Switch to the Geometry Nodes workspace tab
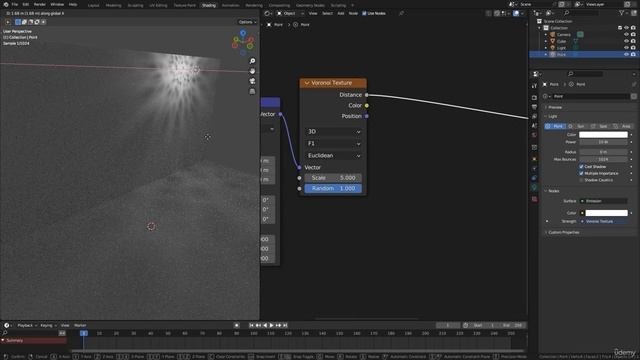The width and height of the screenshot is (640, 360). coord(310,5)
